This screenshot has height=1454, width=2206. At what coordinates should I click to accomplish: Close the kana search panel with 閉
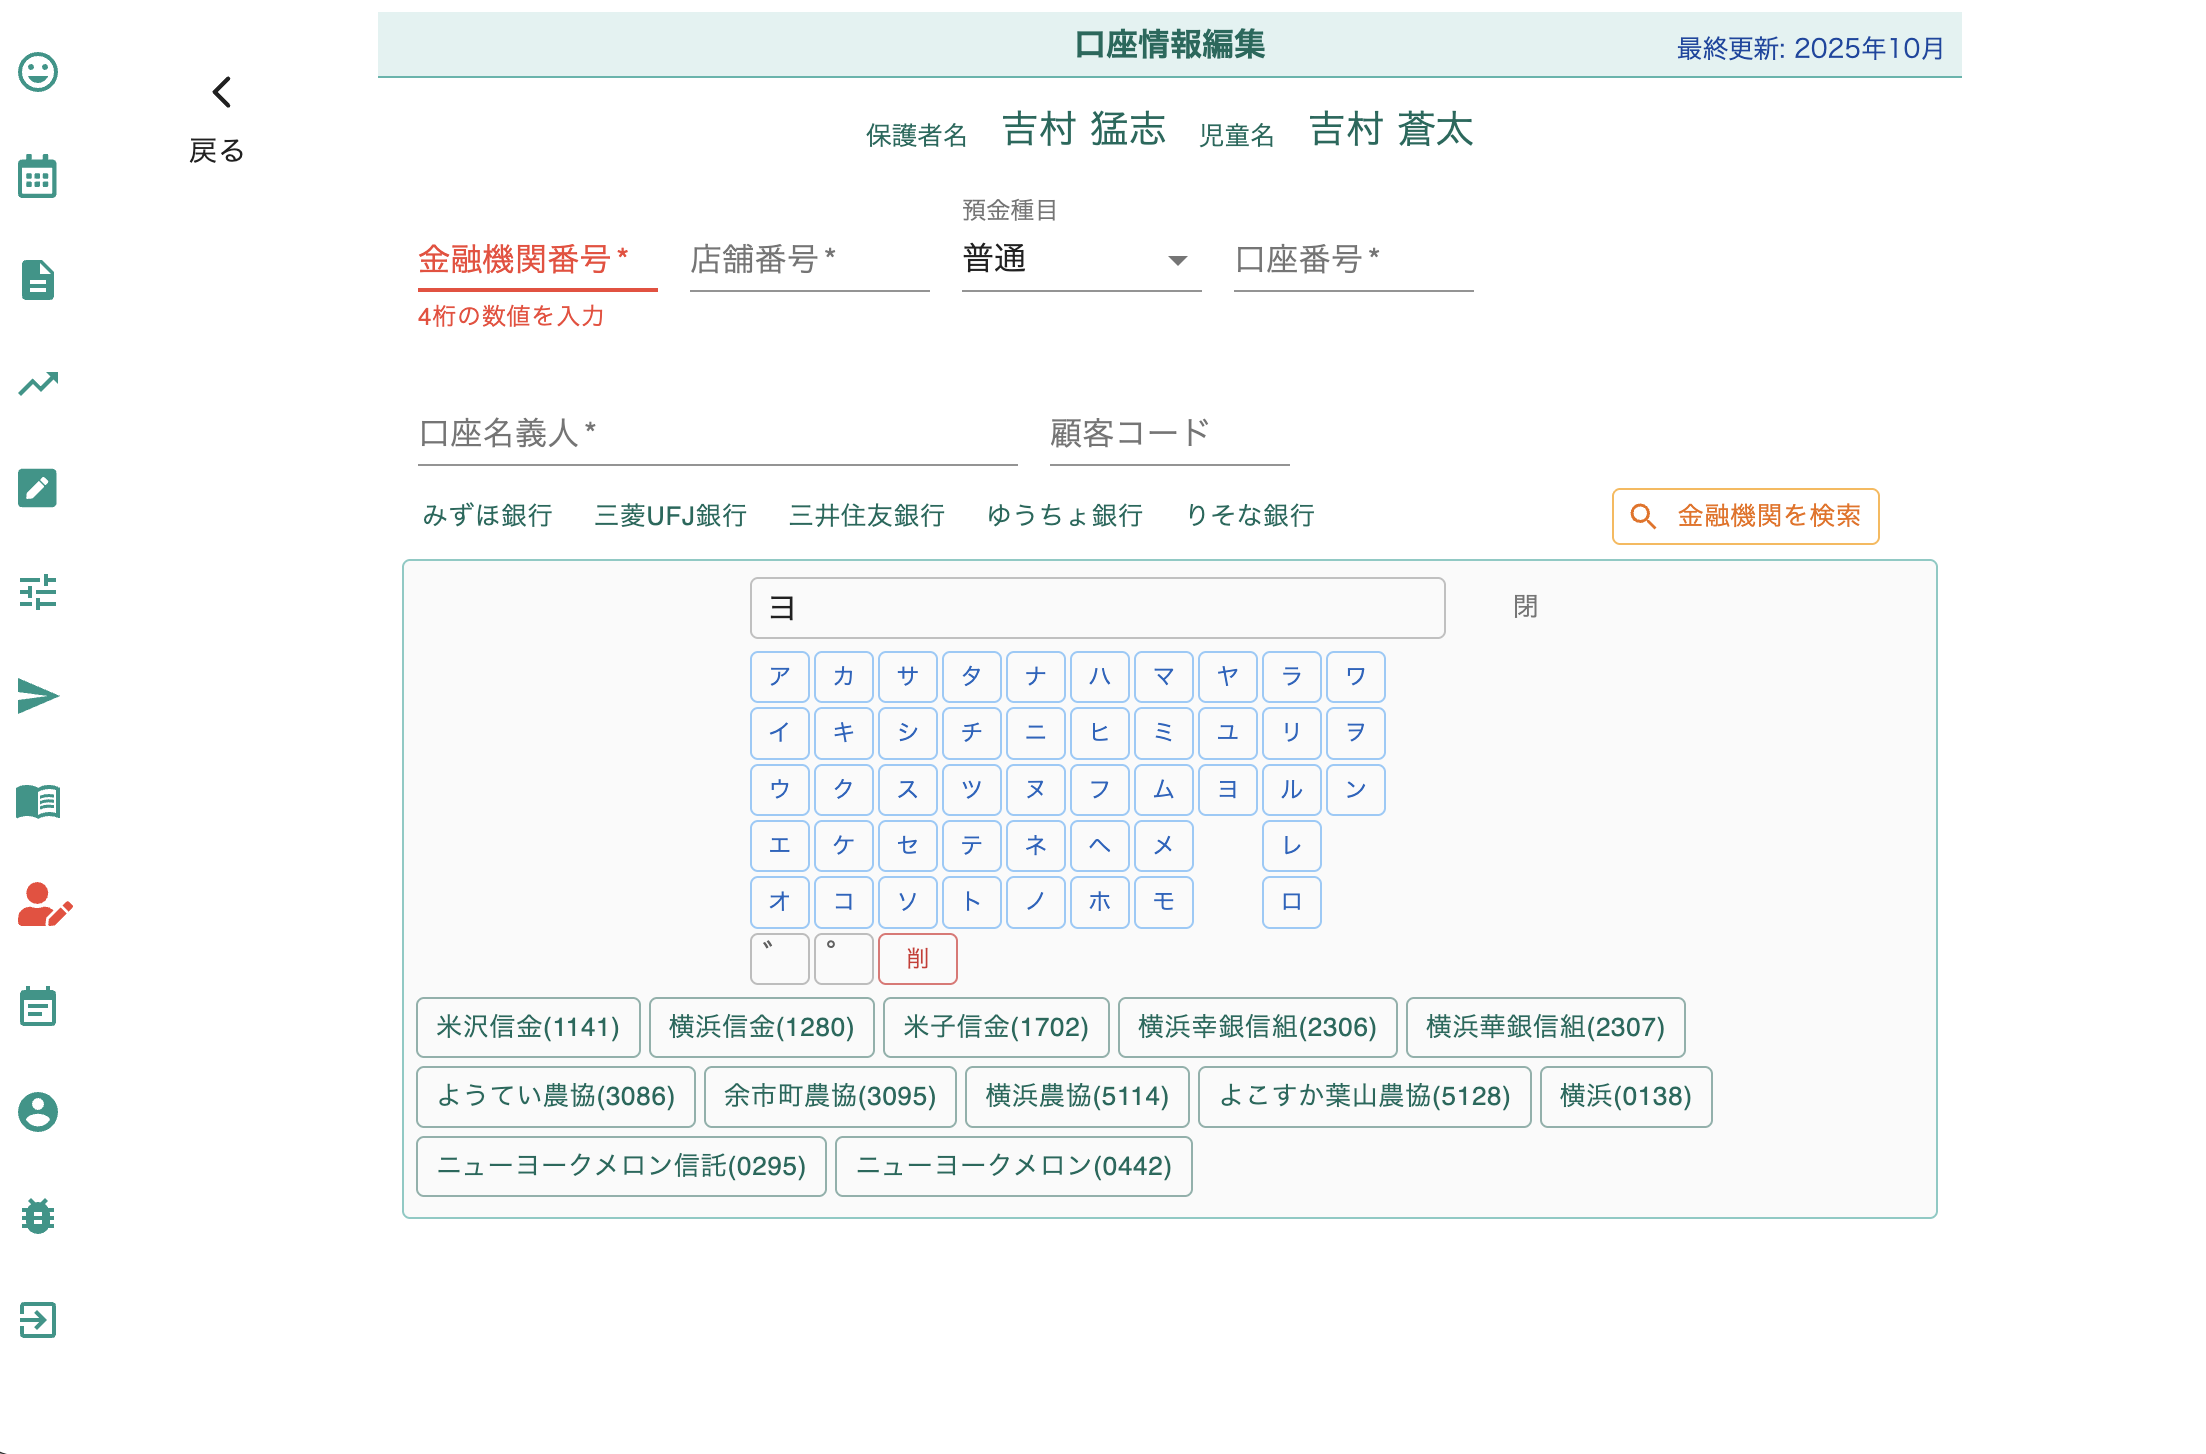[x=1525, y=607]
